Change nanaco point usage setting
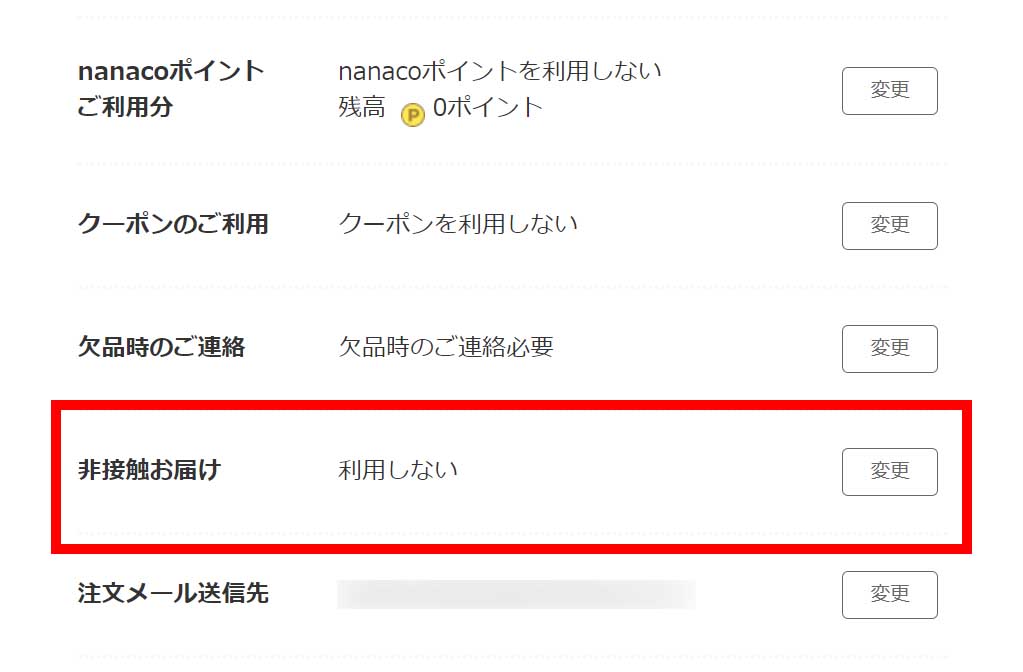Screen dimensions: 1023x672 889,91
